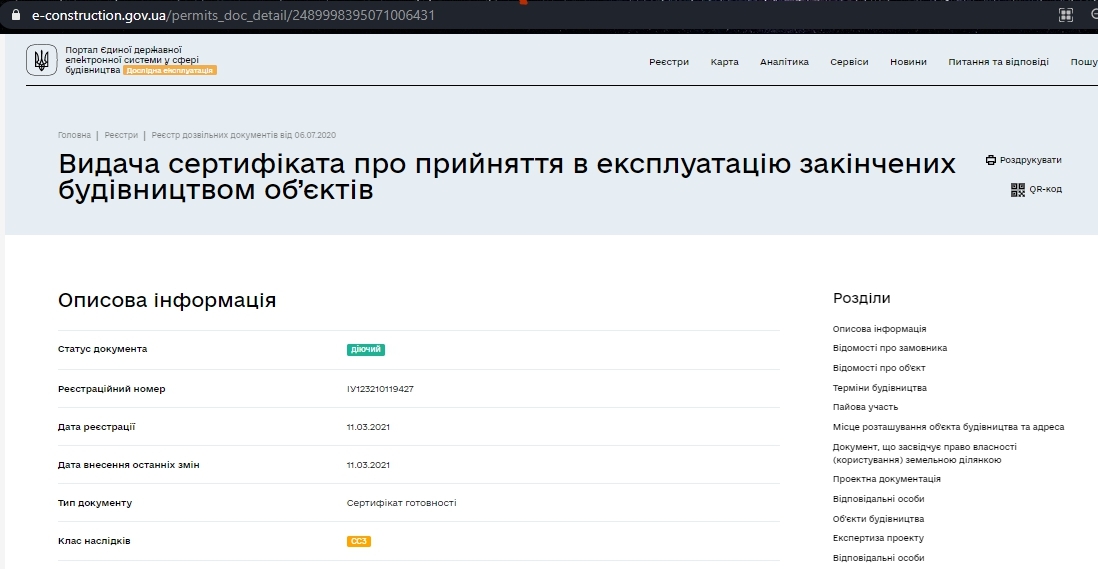Jump to the Проектна документація section
1098x569 pixels.
[887, 479]
